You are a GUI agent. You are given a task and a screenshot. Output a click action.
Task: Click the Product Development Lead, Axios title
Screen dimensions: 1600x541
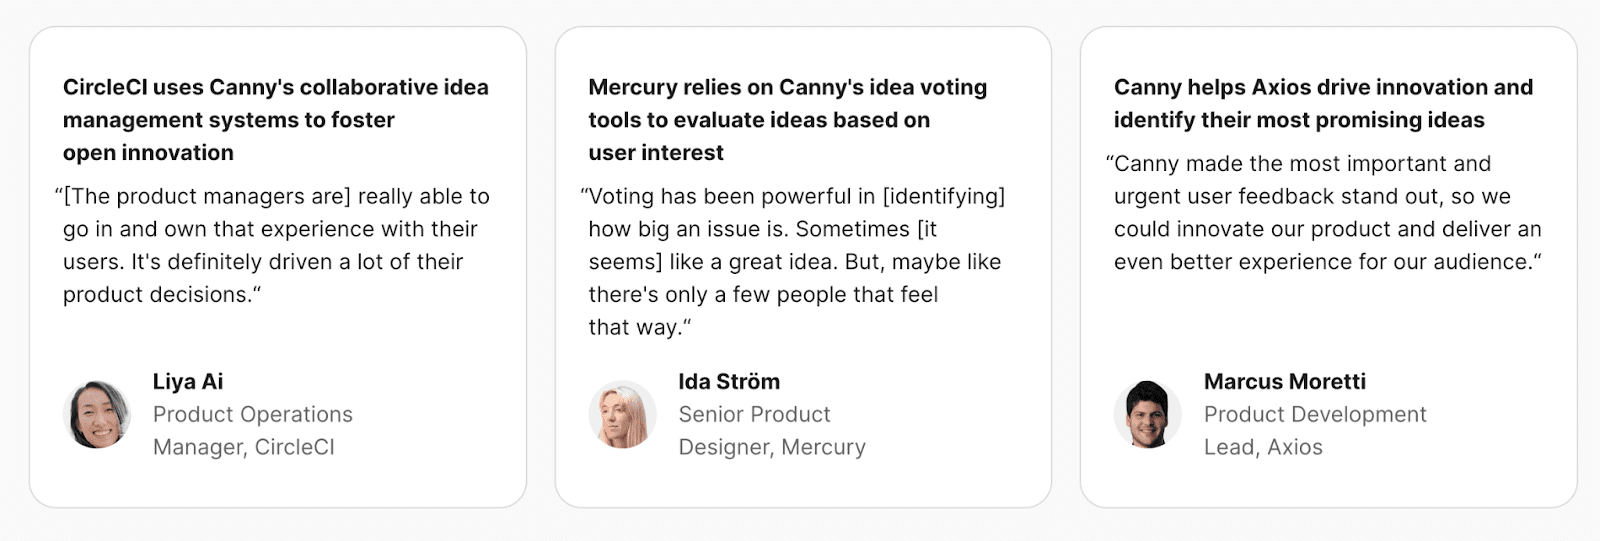tap(1315, 430)
